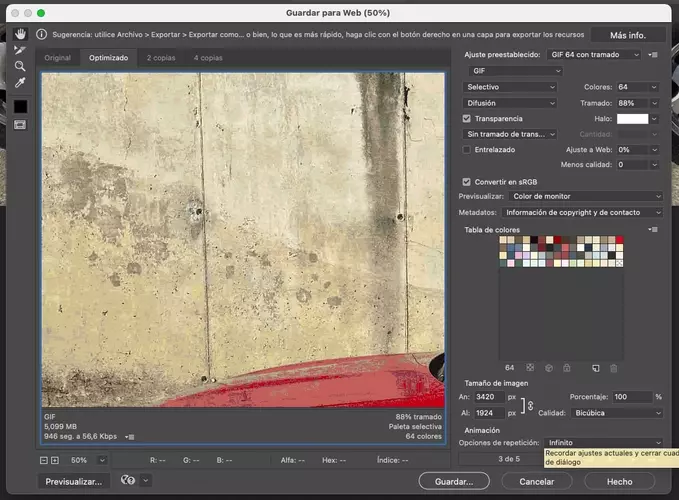Open the zoom level 50% dropdown
This screenshot has width=679, height=500.
(102, 460)
